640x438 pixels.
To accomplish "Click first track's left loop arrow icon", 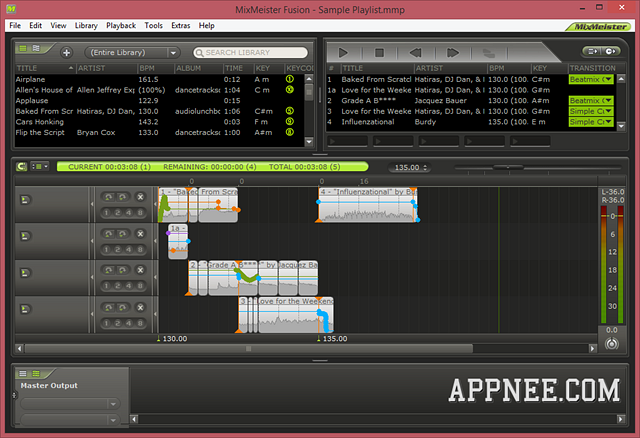I will [109, 197].
